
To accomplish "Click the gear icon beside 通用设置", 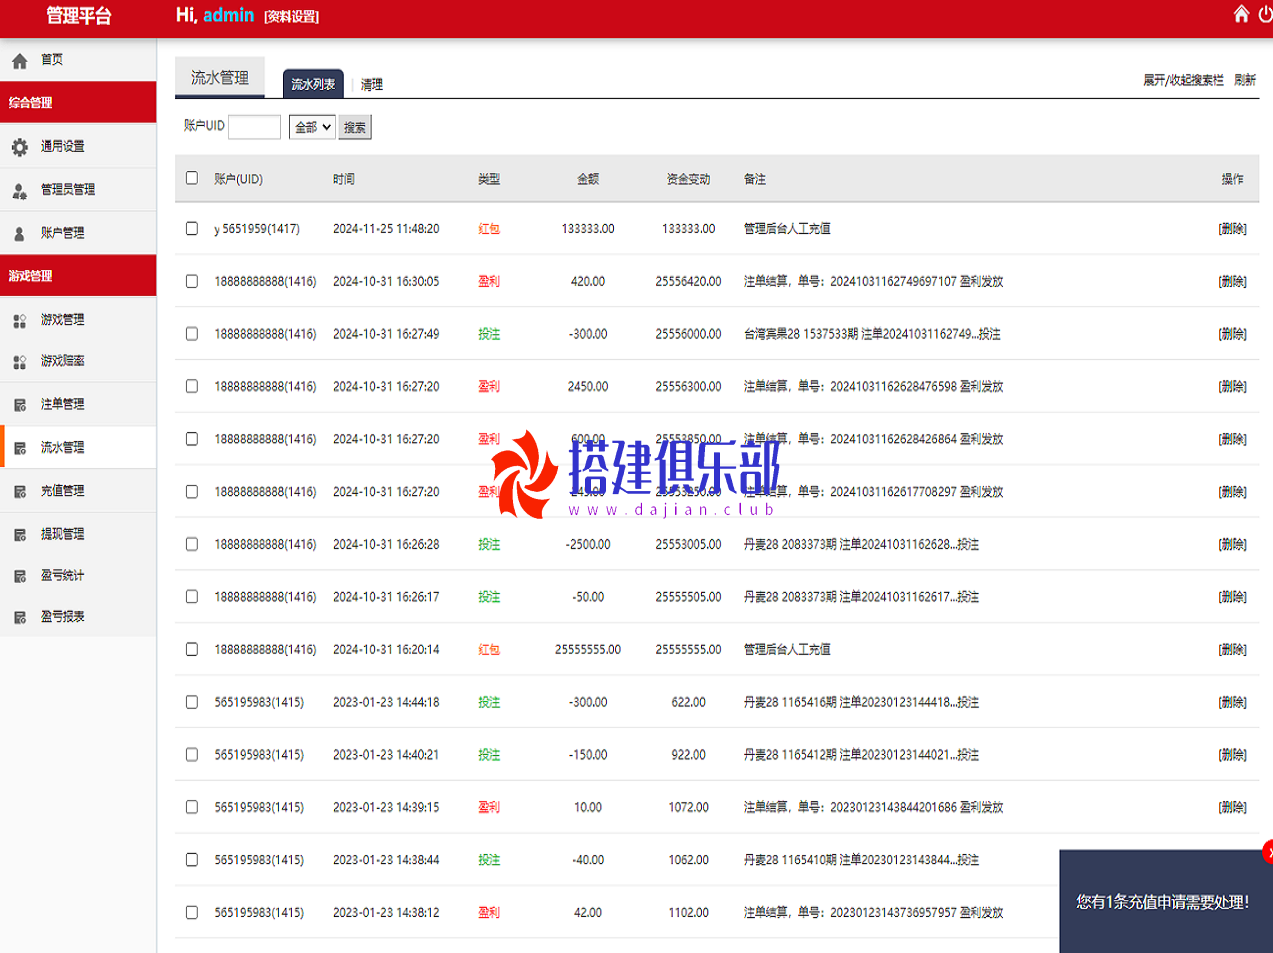I will coord(19,147).
